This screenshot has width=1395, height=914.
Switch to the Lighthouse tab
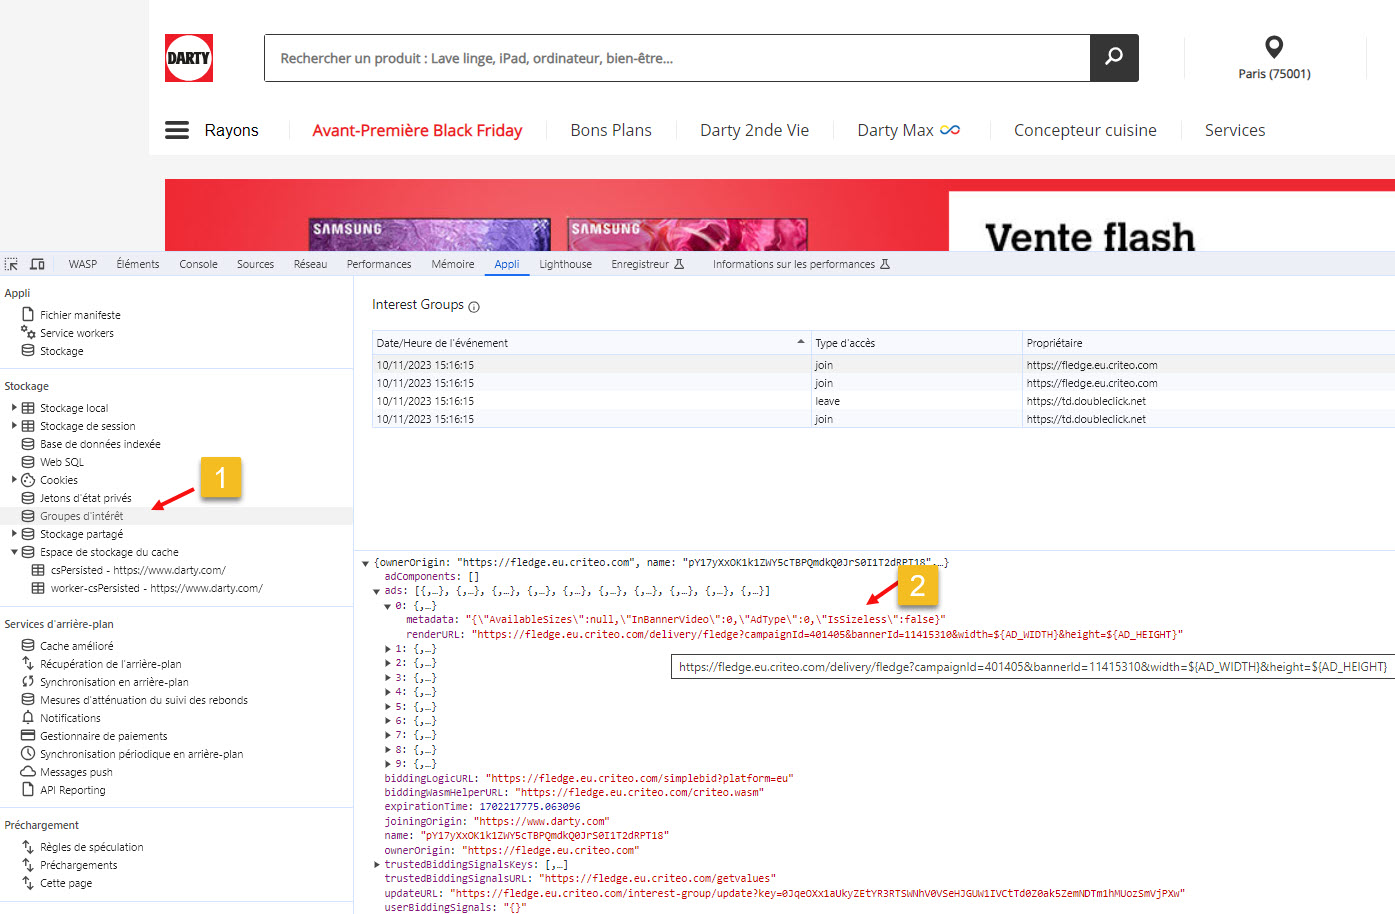coord(565,264)
